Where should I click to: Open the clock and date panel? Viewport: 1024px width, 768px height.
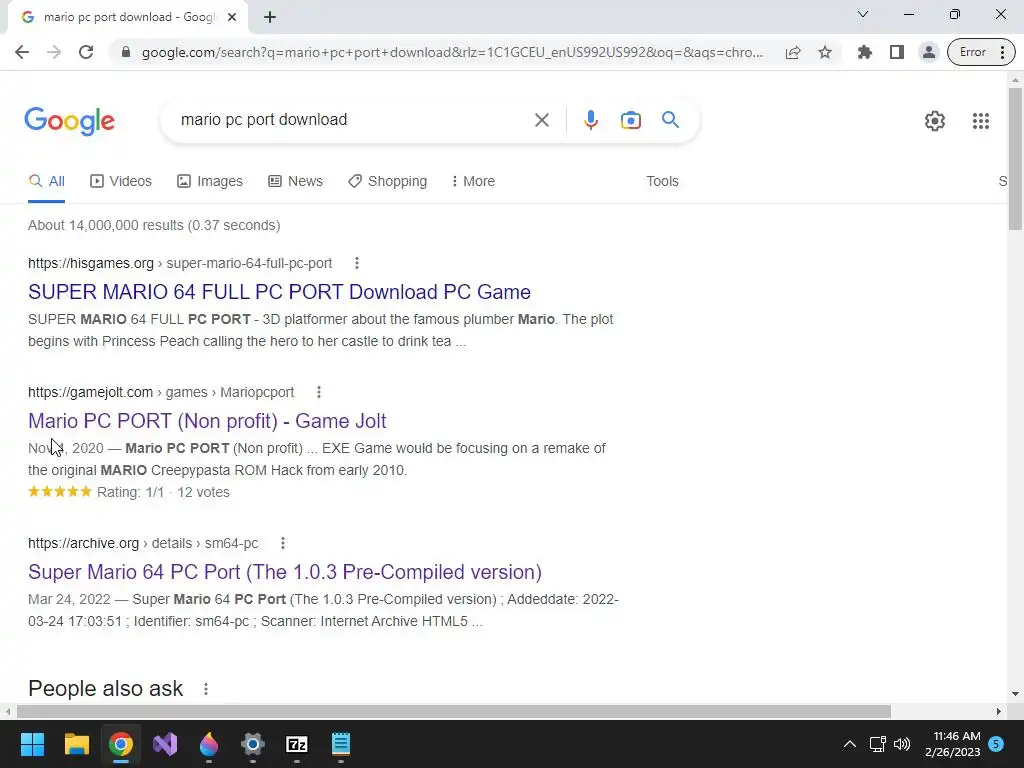pos(953,744)
